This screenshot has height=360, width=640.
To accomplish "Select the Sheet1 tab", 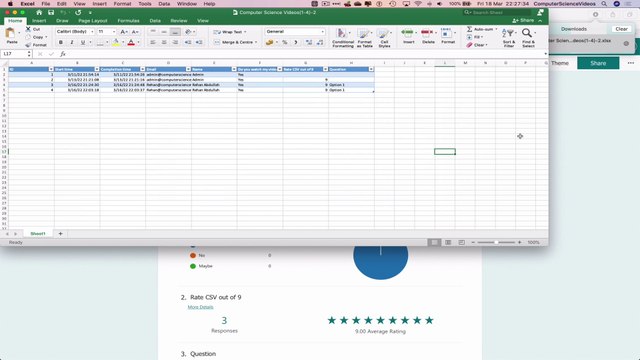I will pyautogui.click(x=38, y=234).
